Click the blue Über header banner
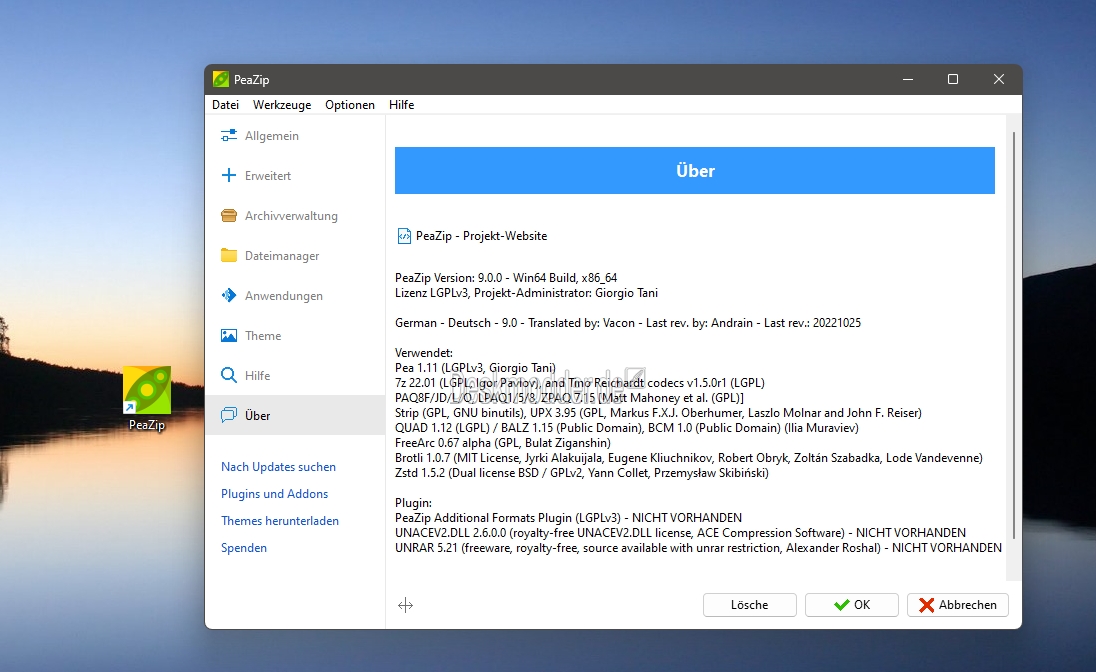1096x672 pixels. [695, 171]
